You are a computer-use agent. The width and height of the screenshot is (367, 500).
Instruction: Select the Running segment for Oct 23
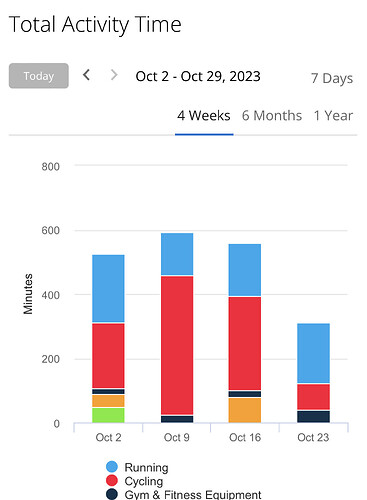point(313,353)
